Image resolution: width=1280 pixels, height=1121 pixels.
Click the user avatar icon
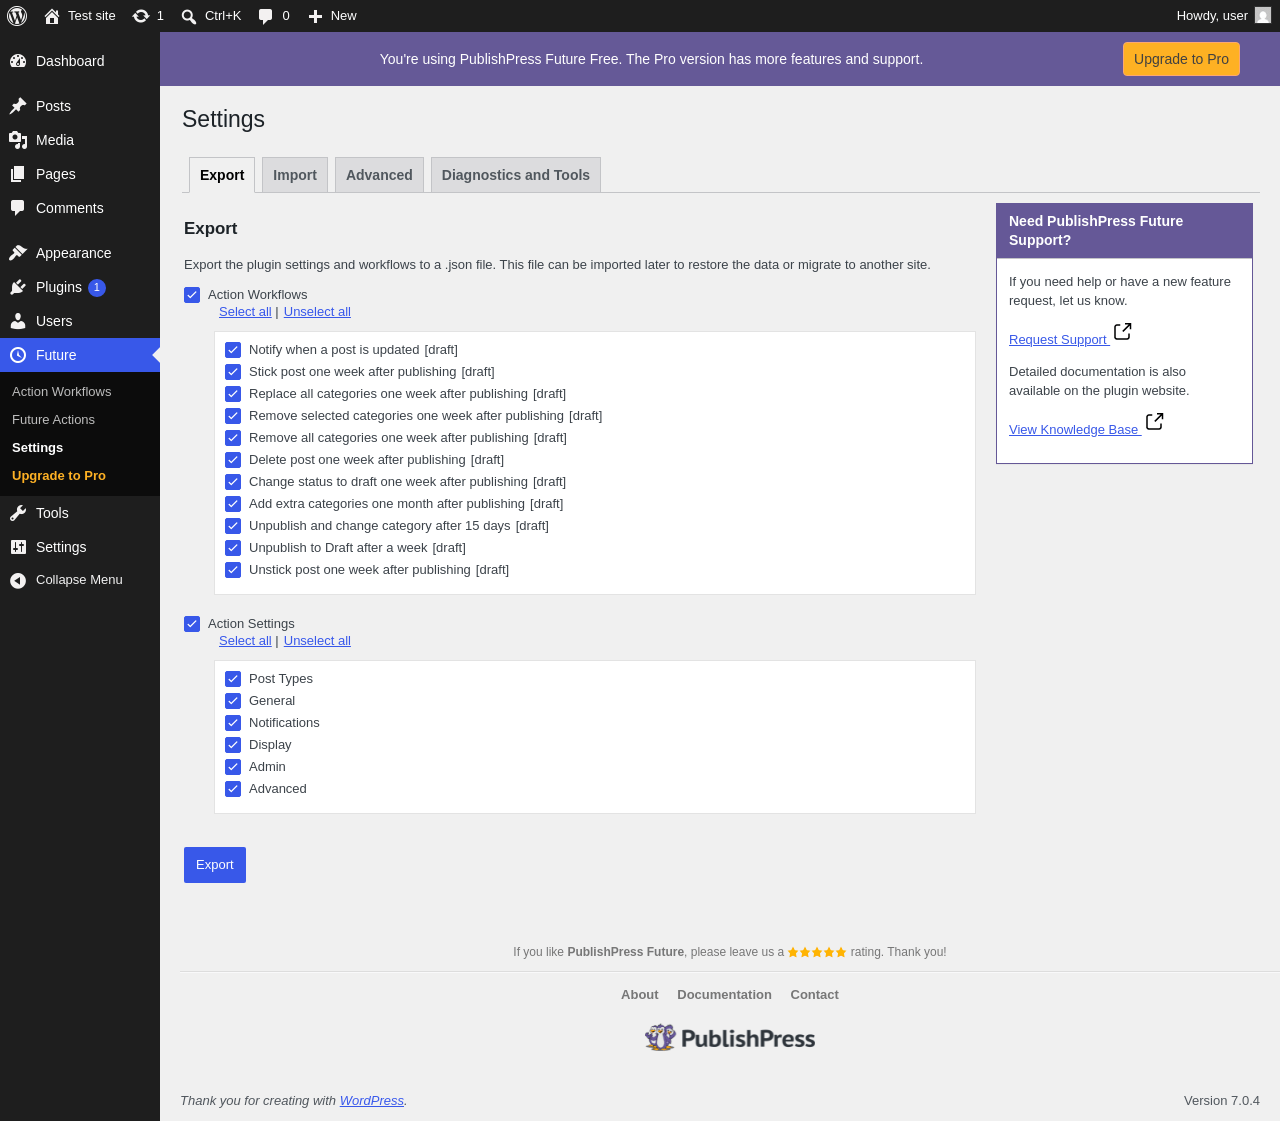[x=1263, y=15]
